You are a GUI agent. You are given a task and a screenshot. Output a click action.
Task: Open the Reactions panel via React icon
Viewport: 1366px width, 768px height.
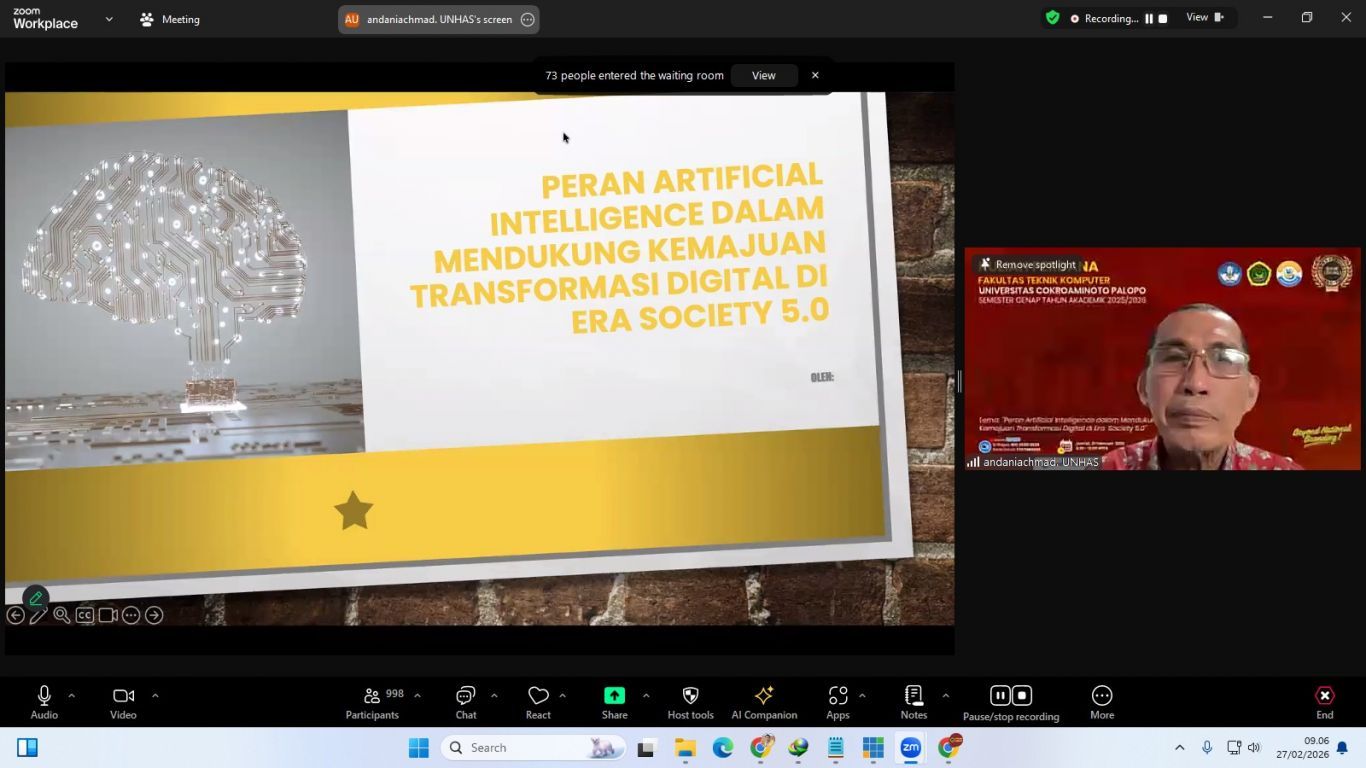tap(537, 700)
